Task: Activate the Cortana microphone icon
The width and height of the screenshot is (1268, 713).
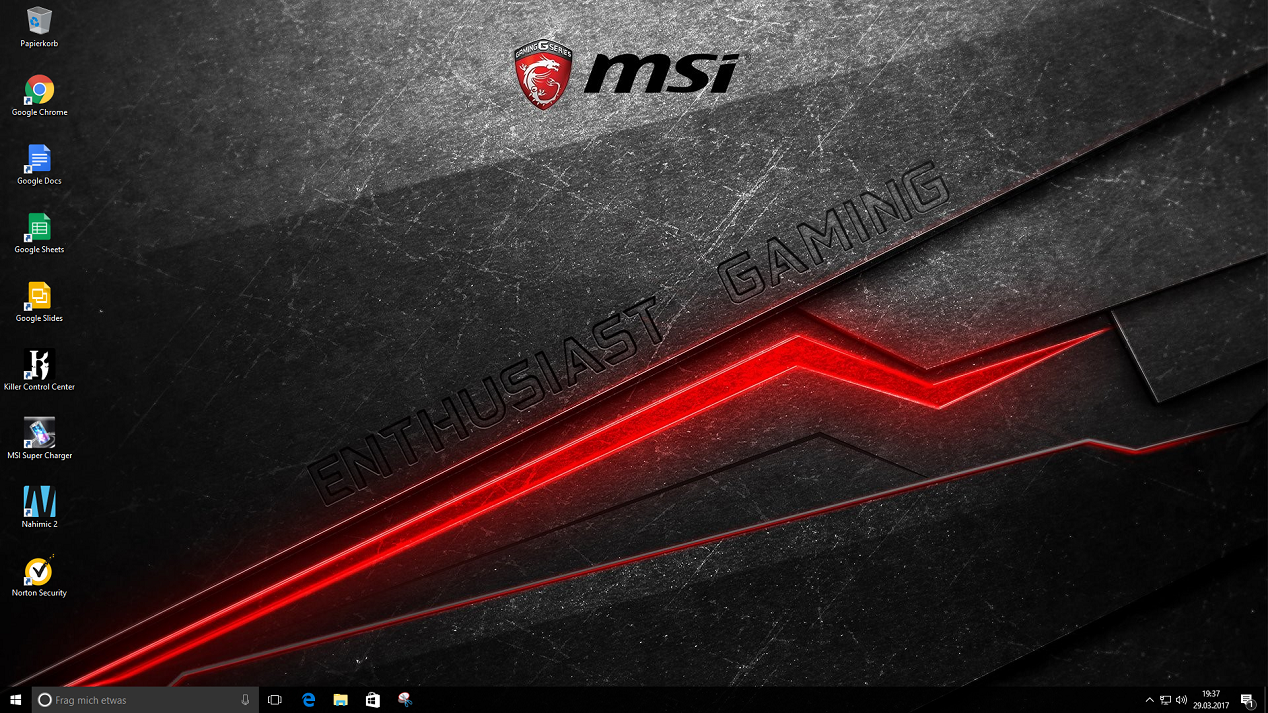Action: tap(245, 700)
